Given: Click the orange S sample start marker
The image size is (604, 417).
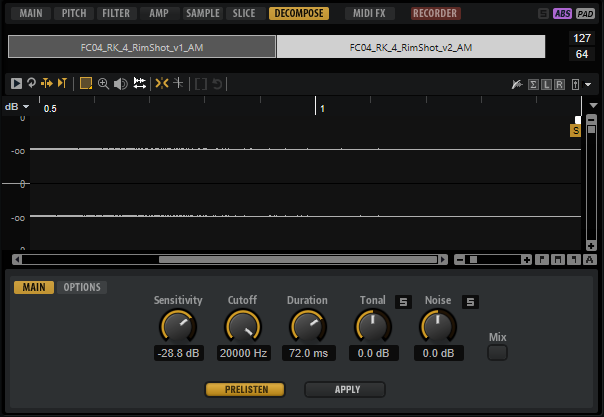Looking at the screenshot, I should (575, 131).
